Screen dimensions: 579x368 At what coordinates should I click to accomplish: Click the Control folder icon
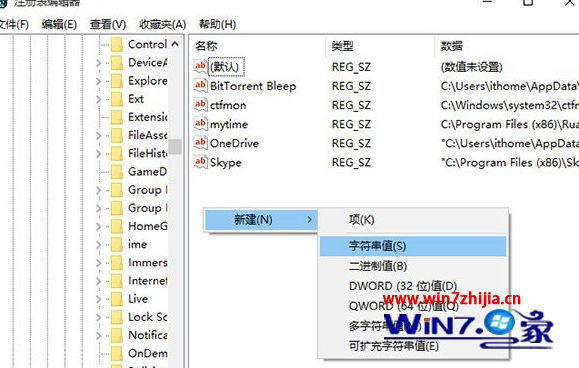pos(117,44)
